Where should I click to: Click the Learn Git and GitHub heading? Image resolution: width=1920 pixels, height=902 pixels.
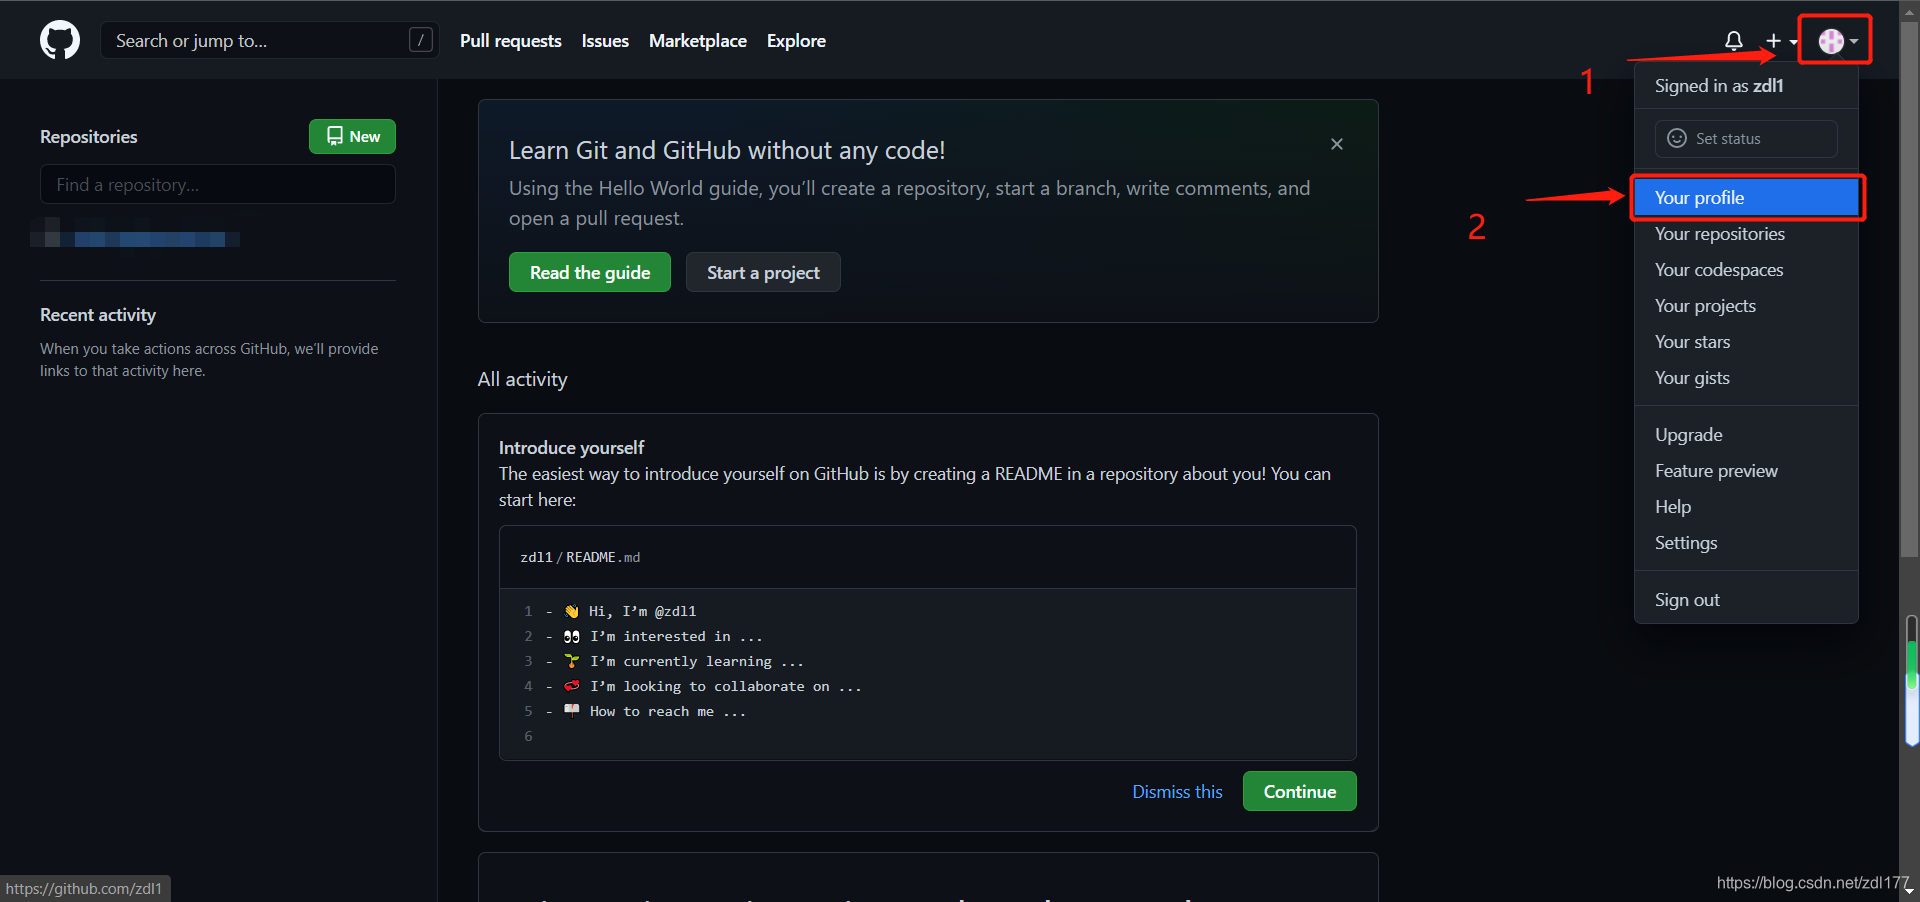[x=727, y=150]
